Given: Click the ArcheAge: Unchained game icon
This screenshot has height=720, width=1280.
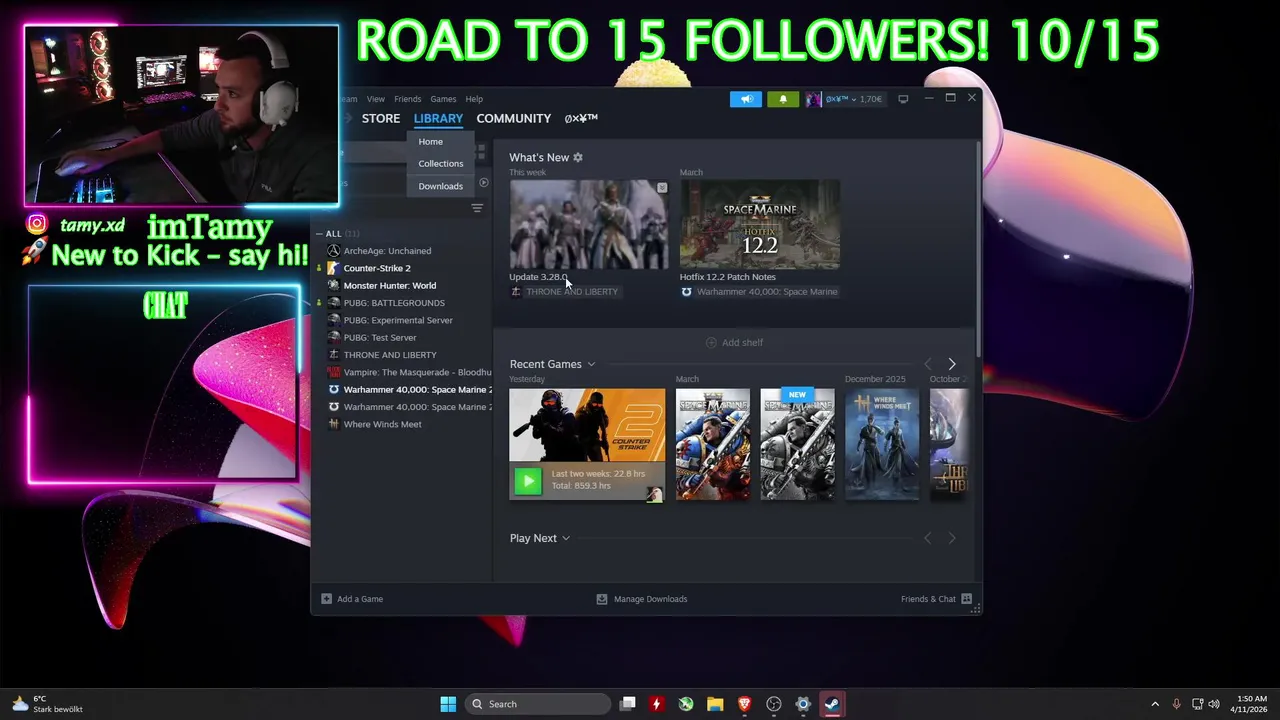Looking at the screenshot, I should pos(333,251).
